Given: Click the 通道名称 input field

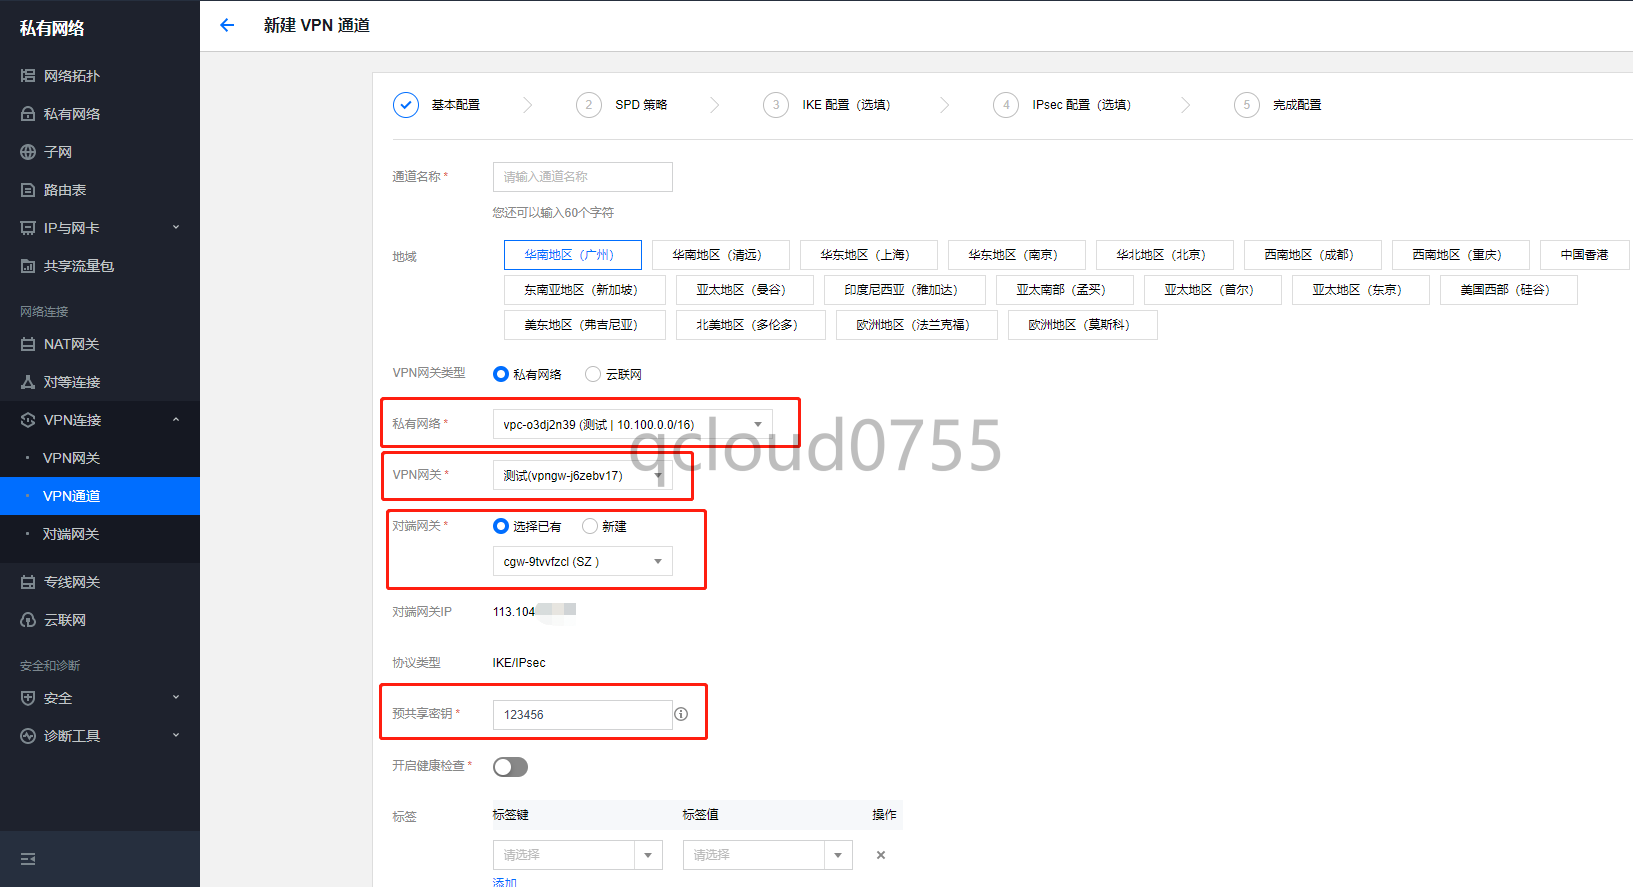Looking at the screenshot, I should tap(582, 177).
